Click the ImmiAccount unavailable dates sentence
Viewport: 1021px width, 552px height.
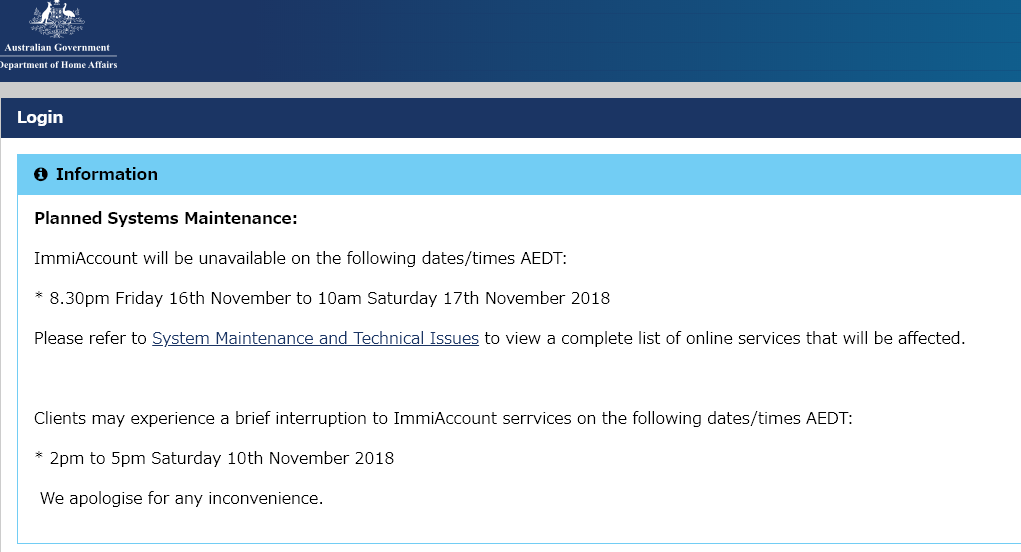click(x=300, y=258)
